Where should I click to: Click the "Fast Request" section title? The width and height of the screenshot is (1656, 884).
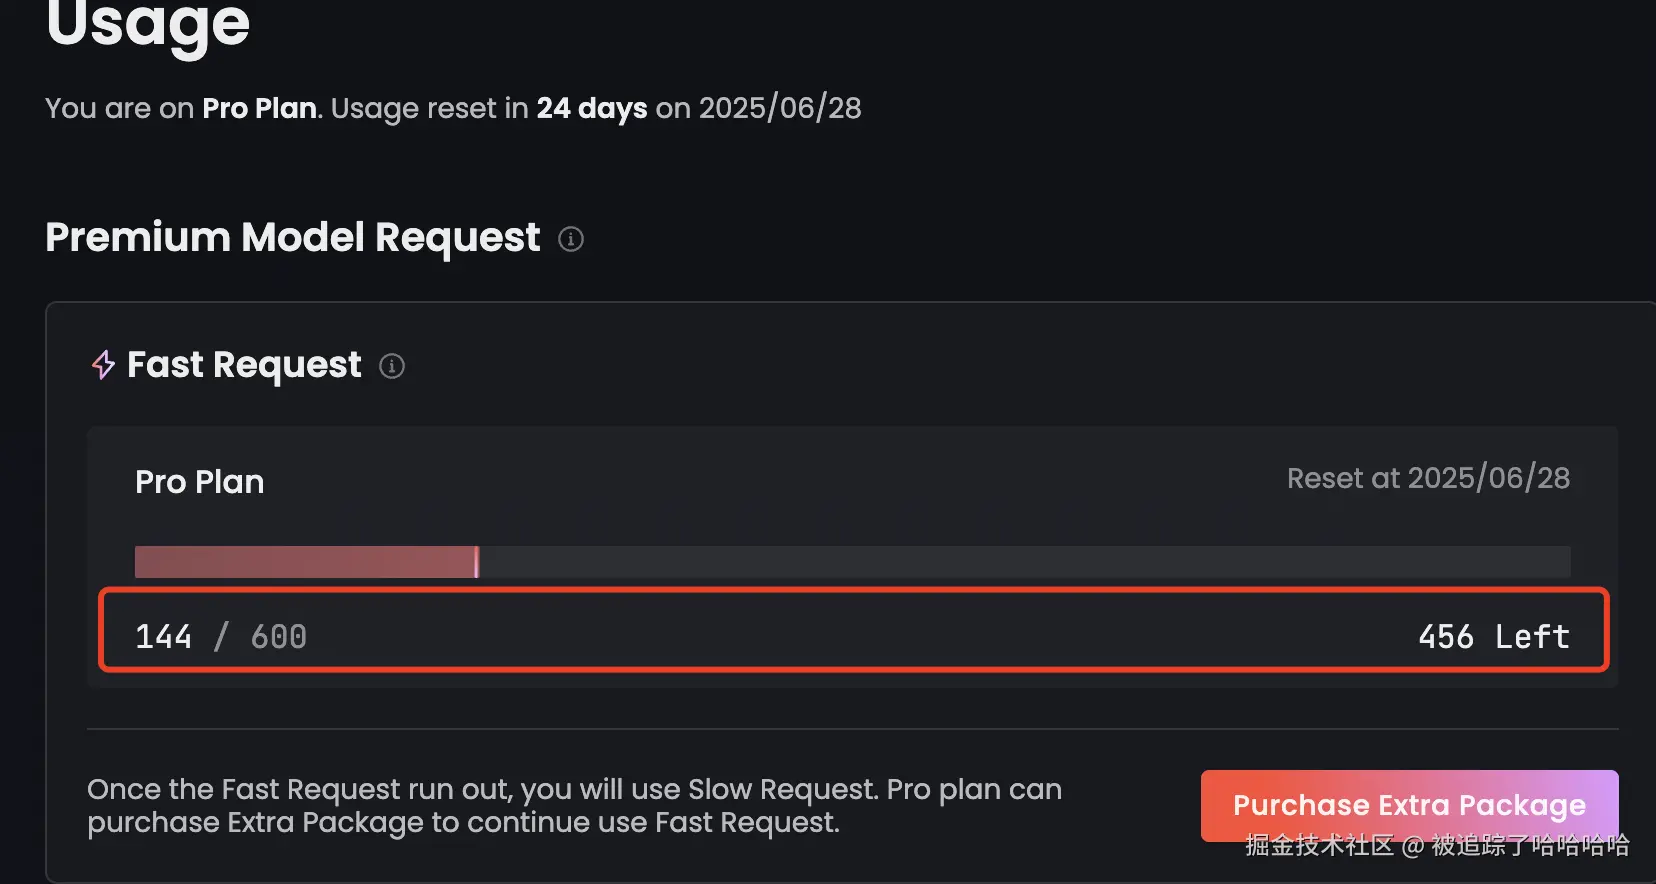[x=244, y=365]
